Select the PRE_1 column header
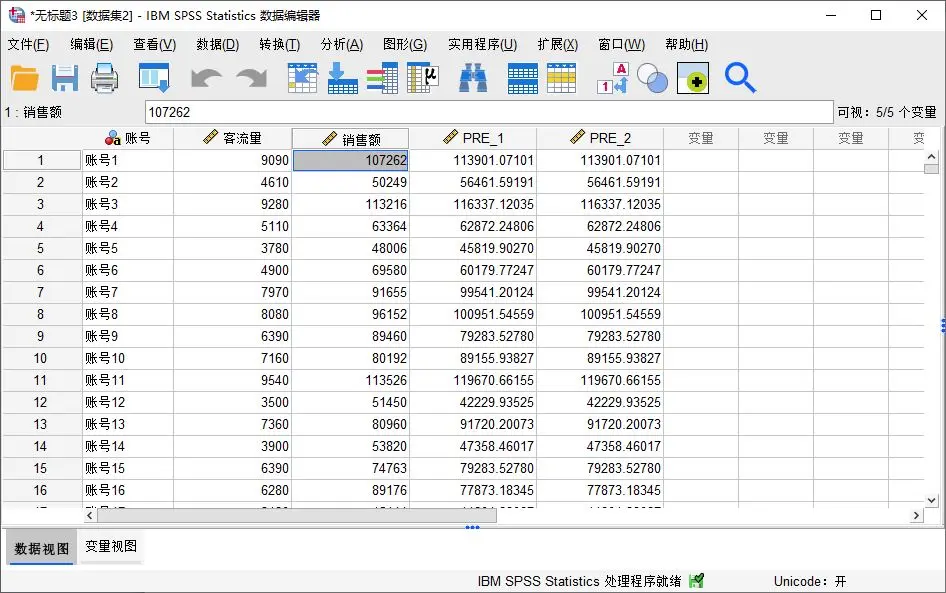 tap(473, 138)
